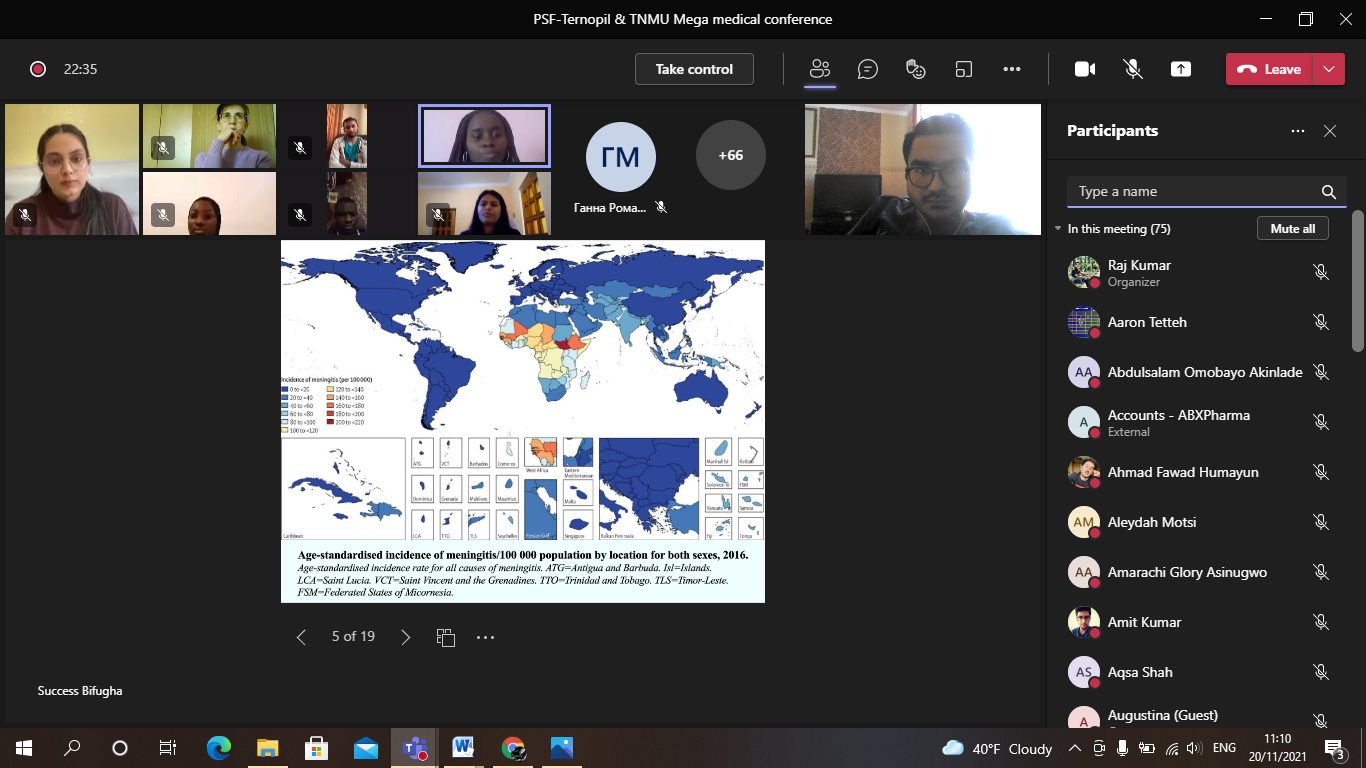
Task: Close the Participants panel
Action: 1330,131
